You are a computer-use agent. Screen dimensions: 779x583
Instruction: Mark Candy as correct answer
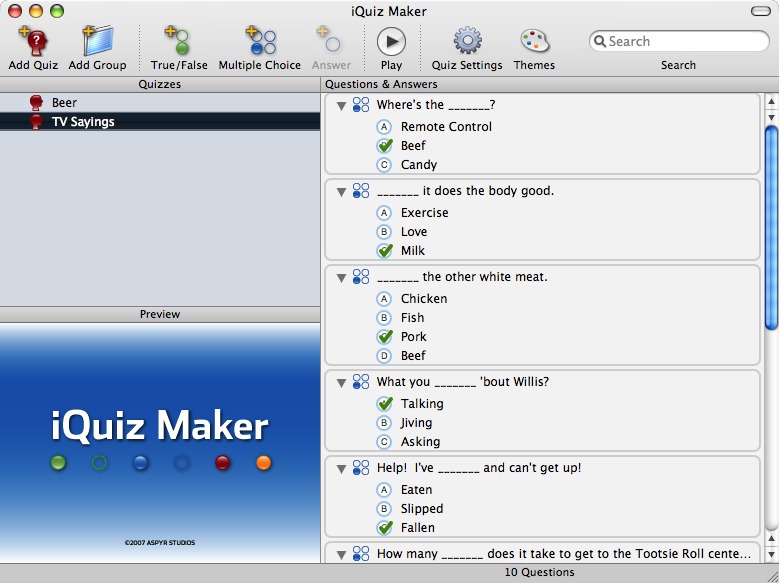(384, 165)
